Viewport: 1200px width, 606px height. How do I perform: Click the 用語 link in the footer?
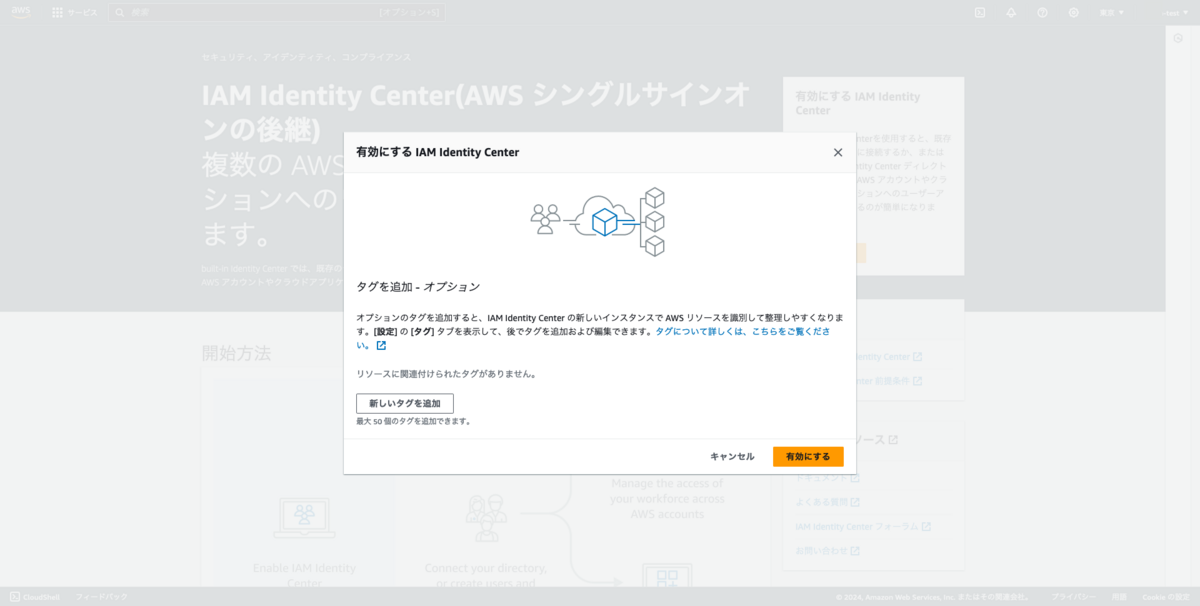click(x=1119, y=597)
